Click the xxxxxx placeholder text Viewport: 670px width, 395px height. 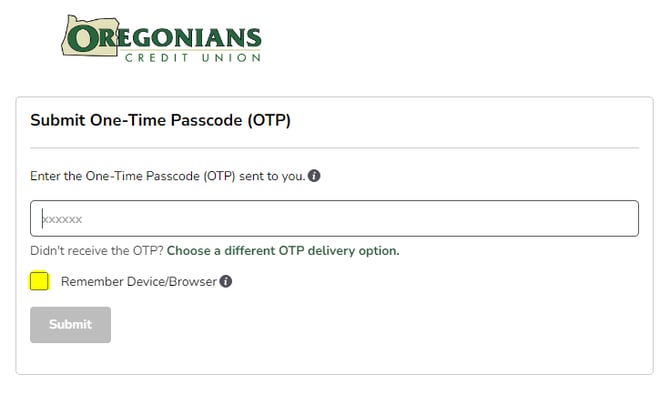point(62,219)
